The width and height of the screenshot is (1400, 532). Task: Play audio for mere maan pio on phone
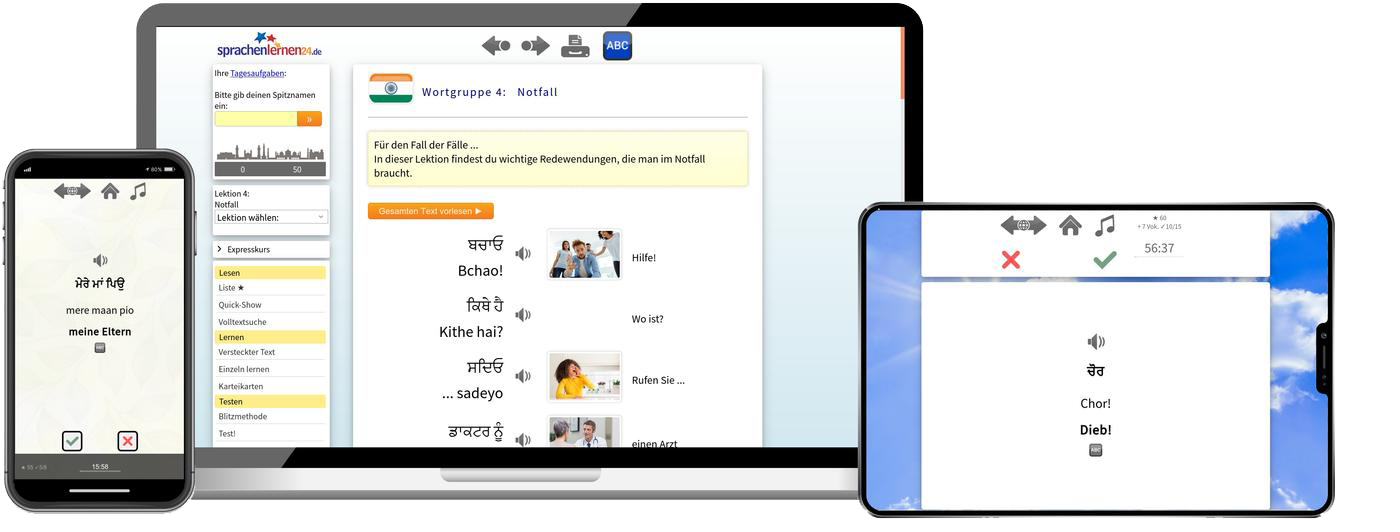point(100,261)
